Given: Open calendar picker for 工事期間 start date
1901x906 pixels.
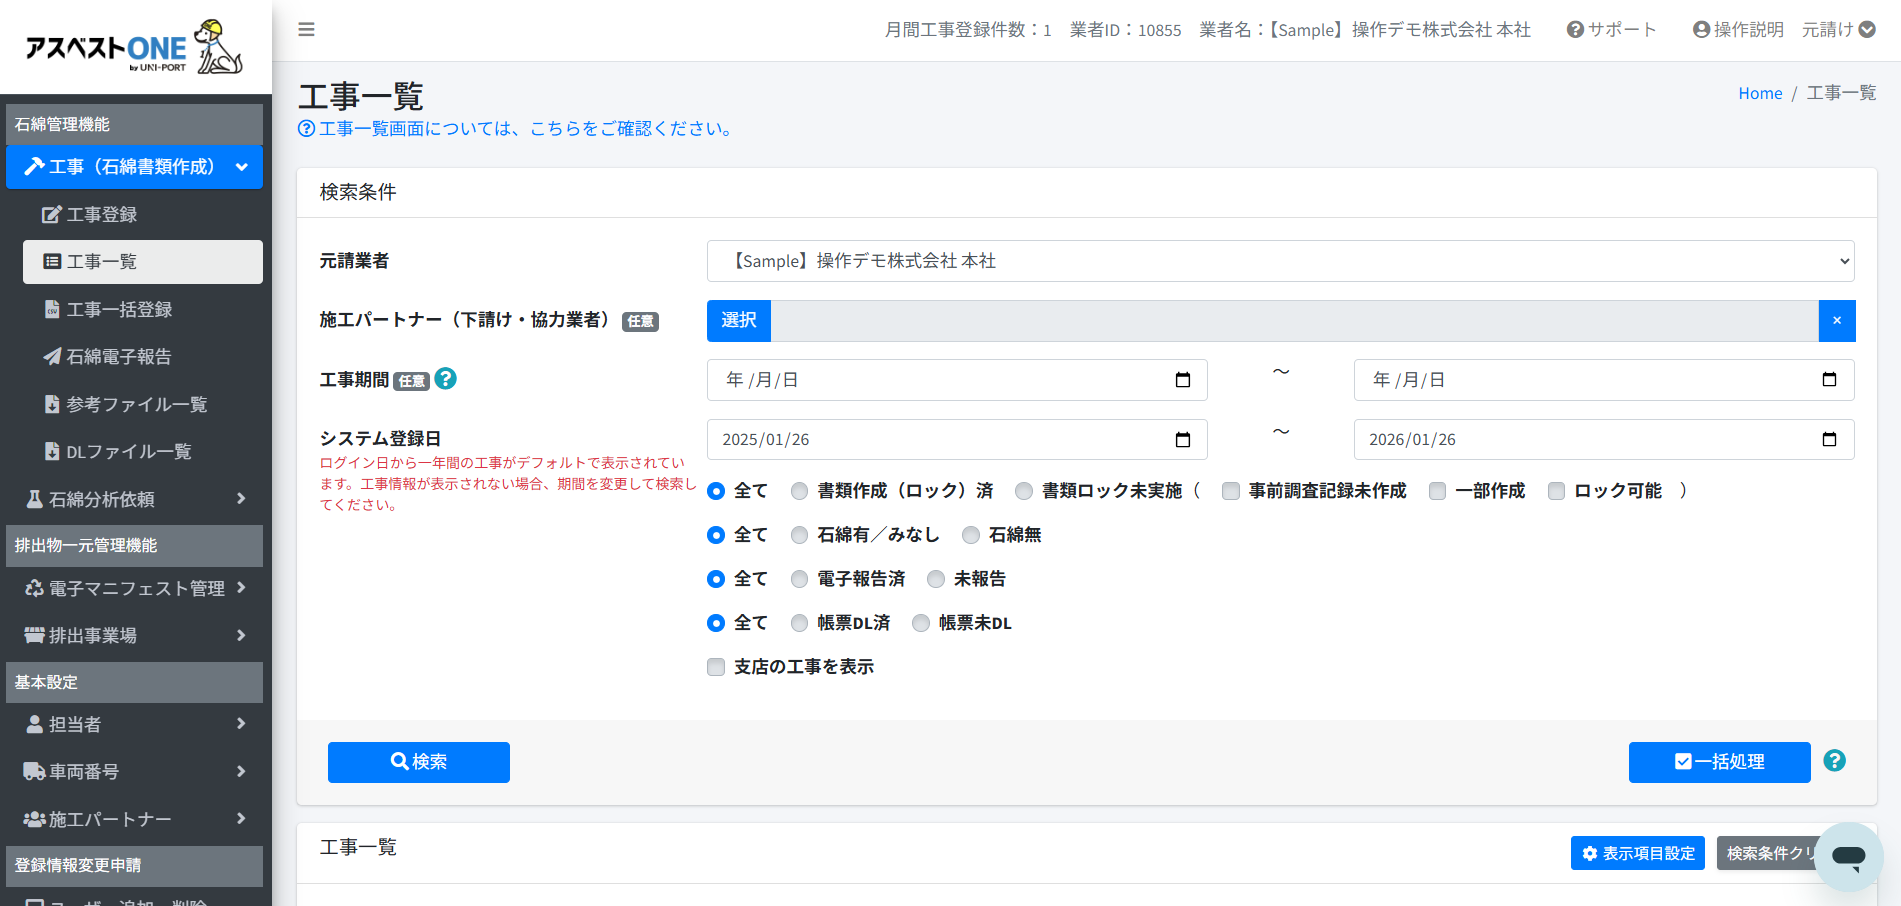Looking at the screenshot, I should click(1182, 380).
